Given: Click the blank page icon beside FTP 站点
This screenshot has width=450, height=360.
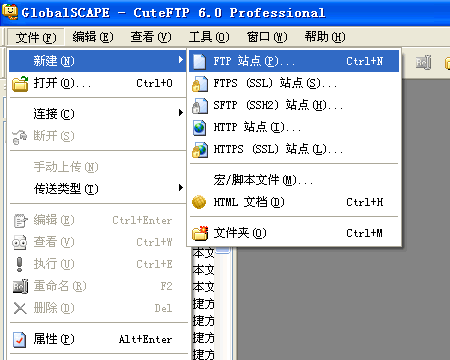Looking at the screenshot, I should [x=199, y=62].
